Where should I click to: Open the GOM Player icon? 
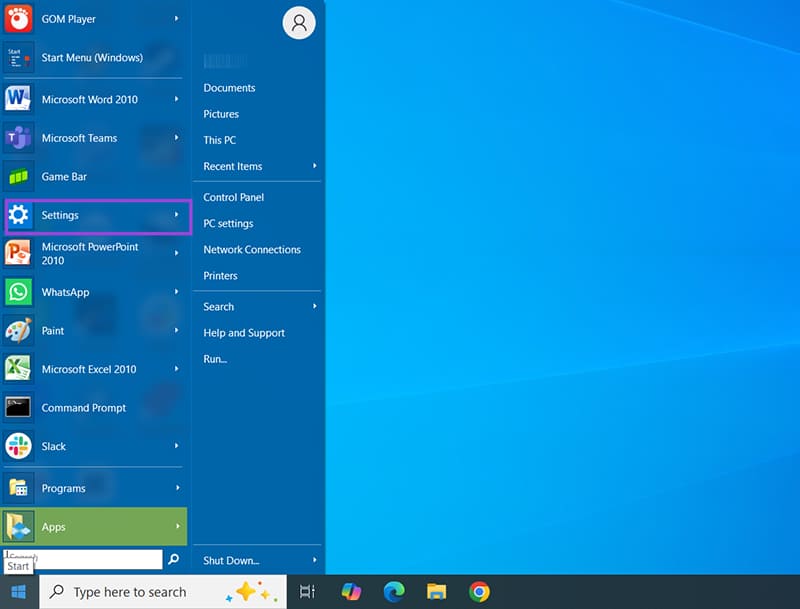[x=18, y=18]
